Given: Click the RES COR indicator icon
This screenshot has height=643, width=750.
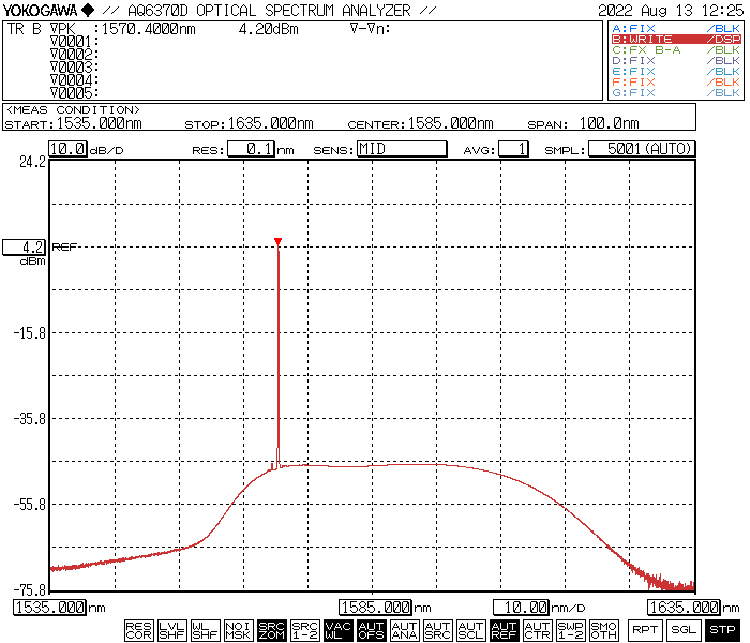Looking at the screenshot, I should 139,630.
